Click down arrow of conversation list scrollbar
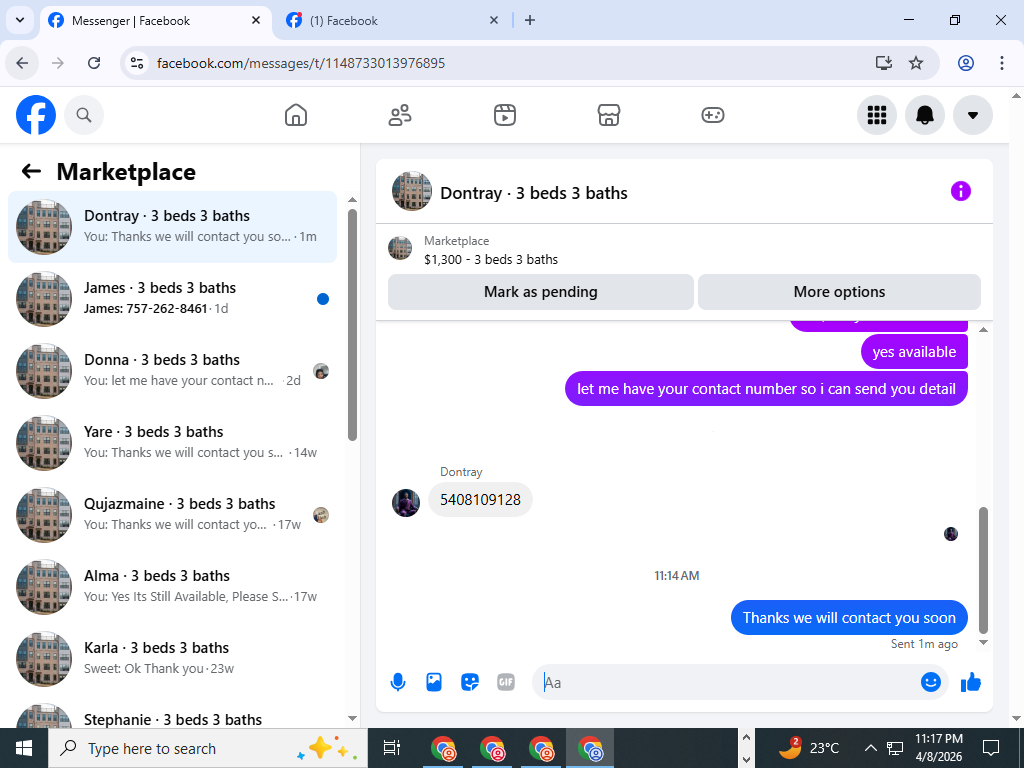Screen dimensions: 1024x768 [x=353, y=718]
